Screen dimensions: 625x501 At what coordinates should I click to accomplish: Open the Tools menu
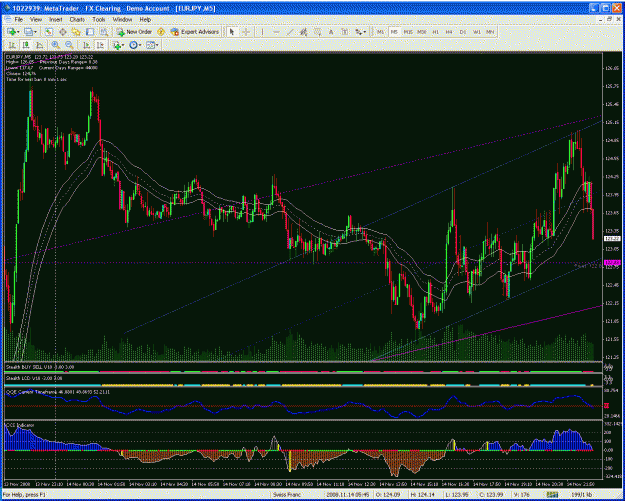tap(99, 20)
